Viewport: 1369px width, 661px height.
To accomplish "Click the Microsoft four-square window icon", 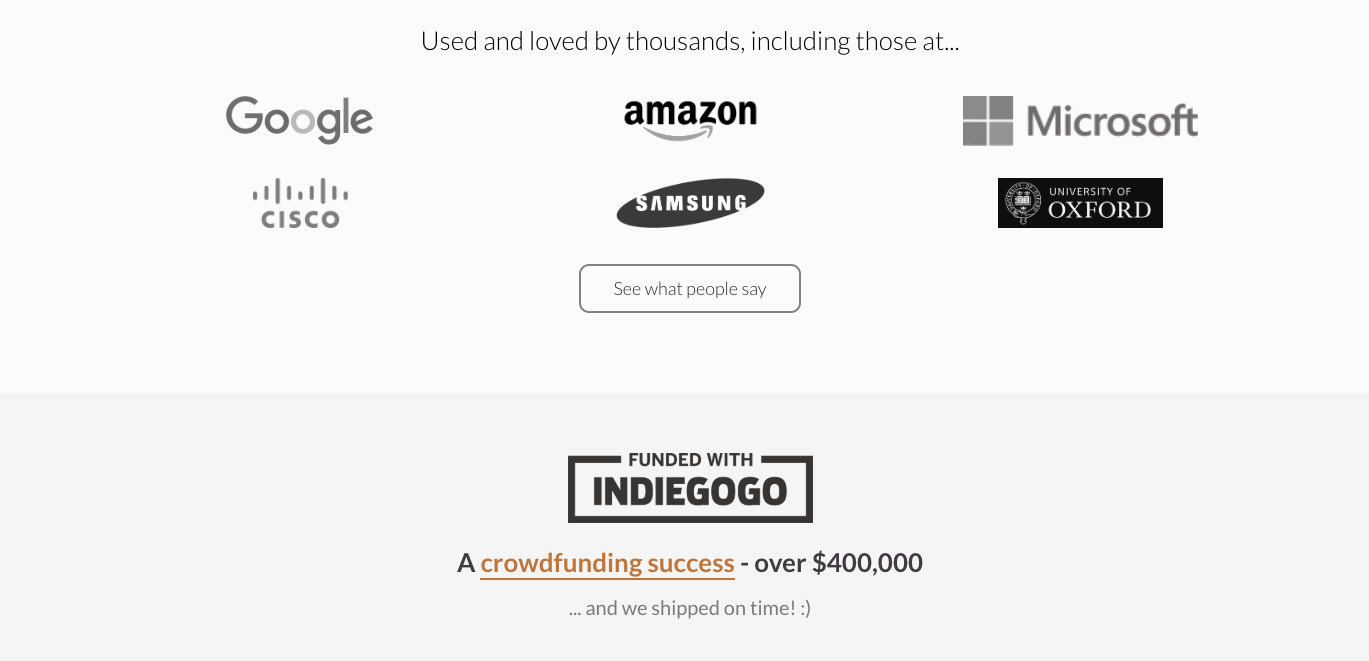I will point(988,120).
